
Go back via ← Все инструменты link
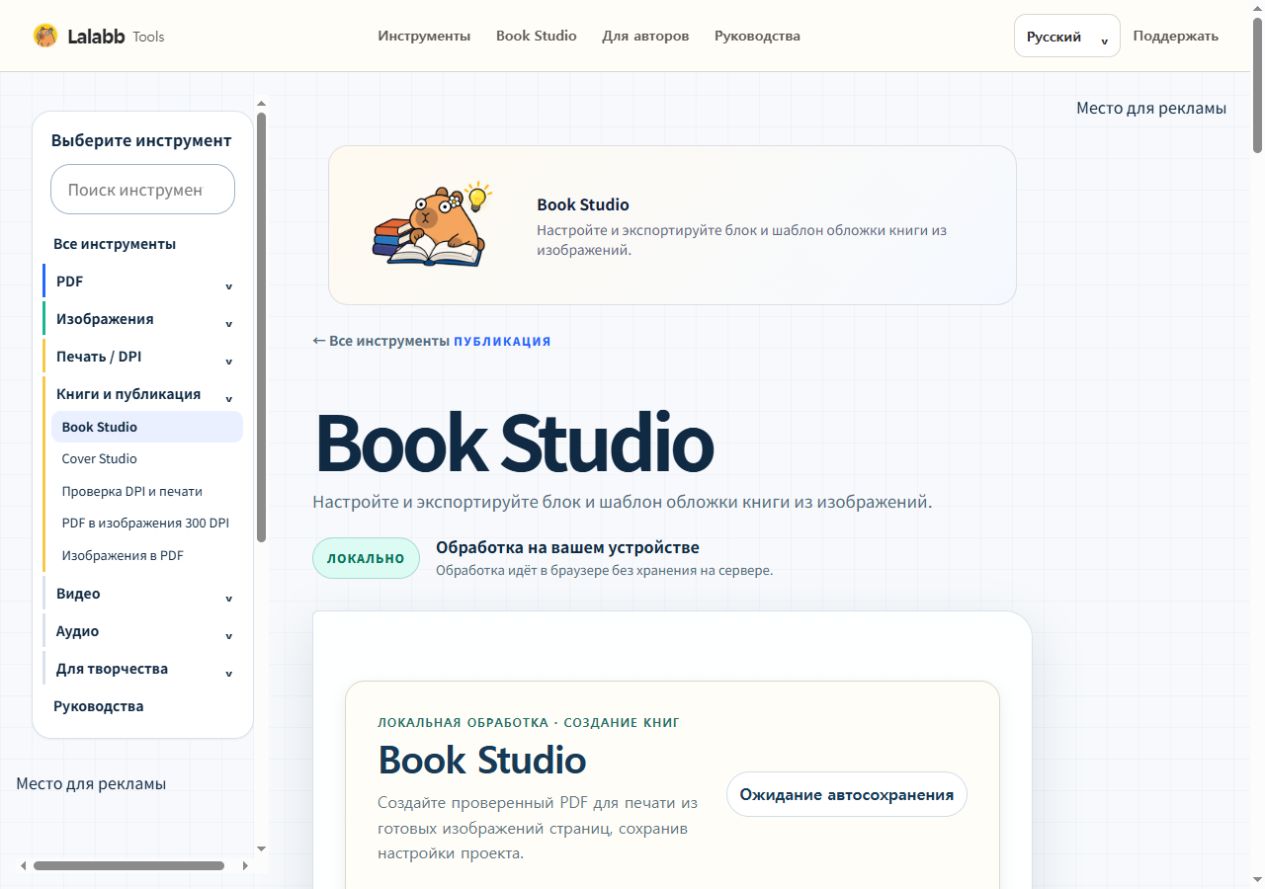[381, 341]
